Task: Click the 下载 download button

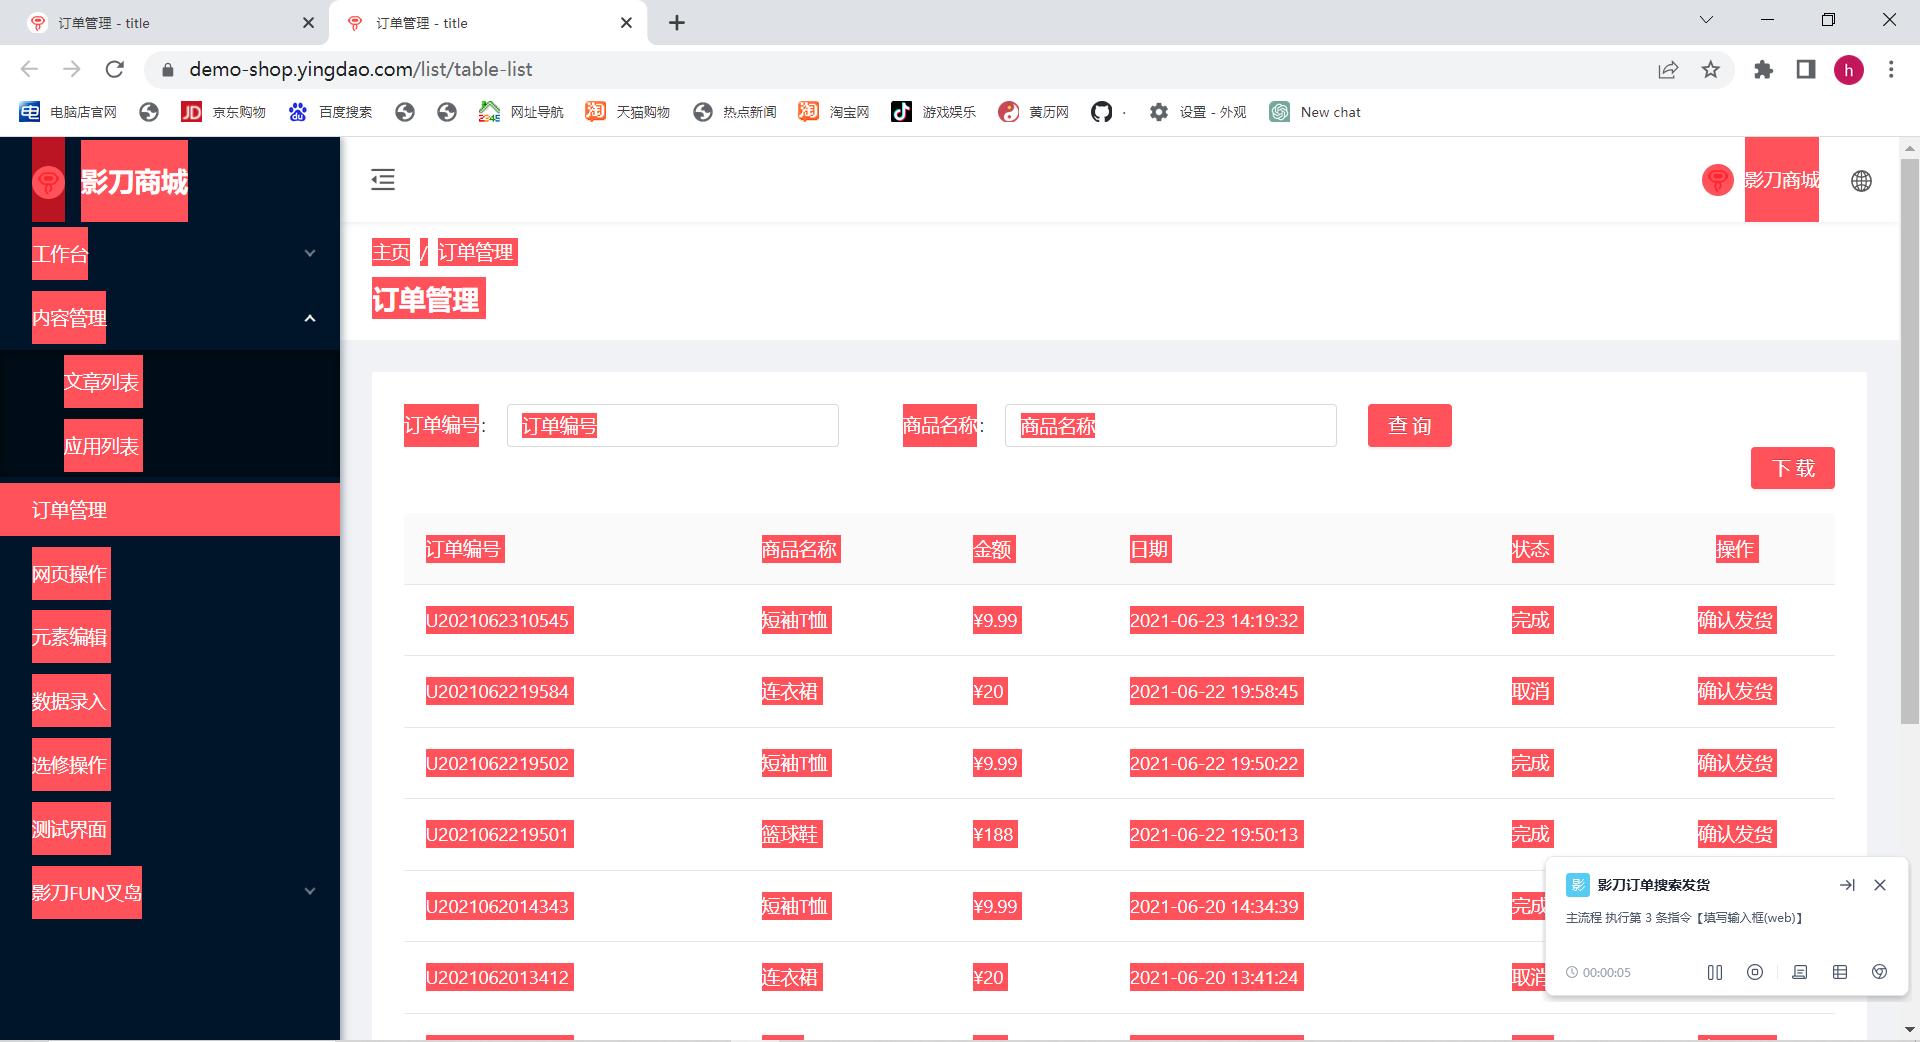Action: click(1792, 468)
